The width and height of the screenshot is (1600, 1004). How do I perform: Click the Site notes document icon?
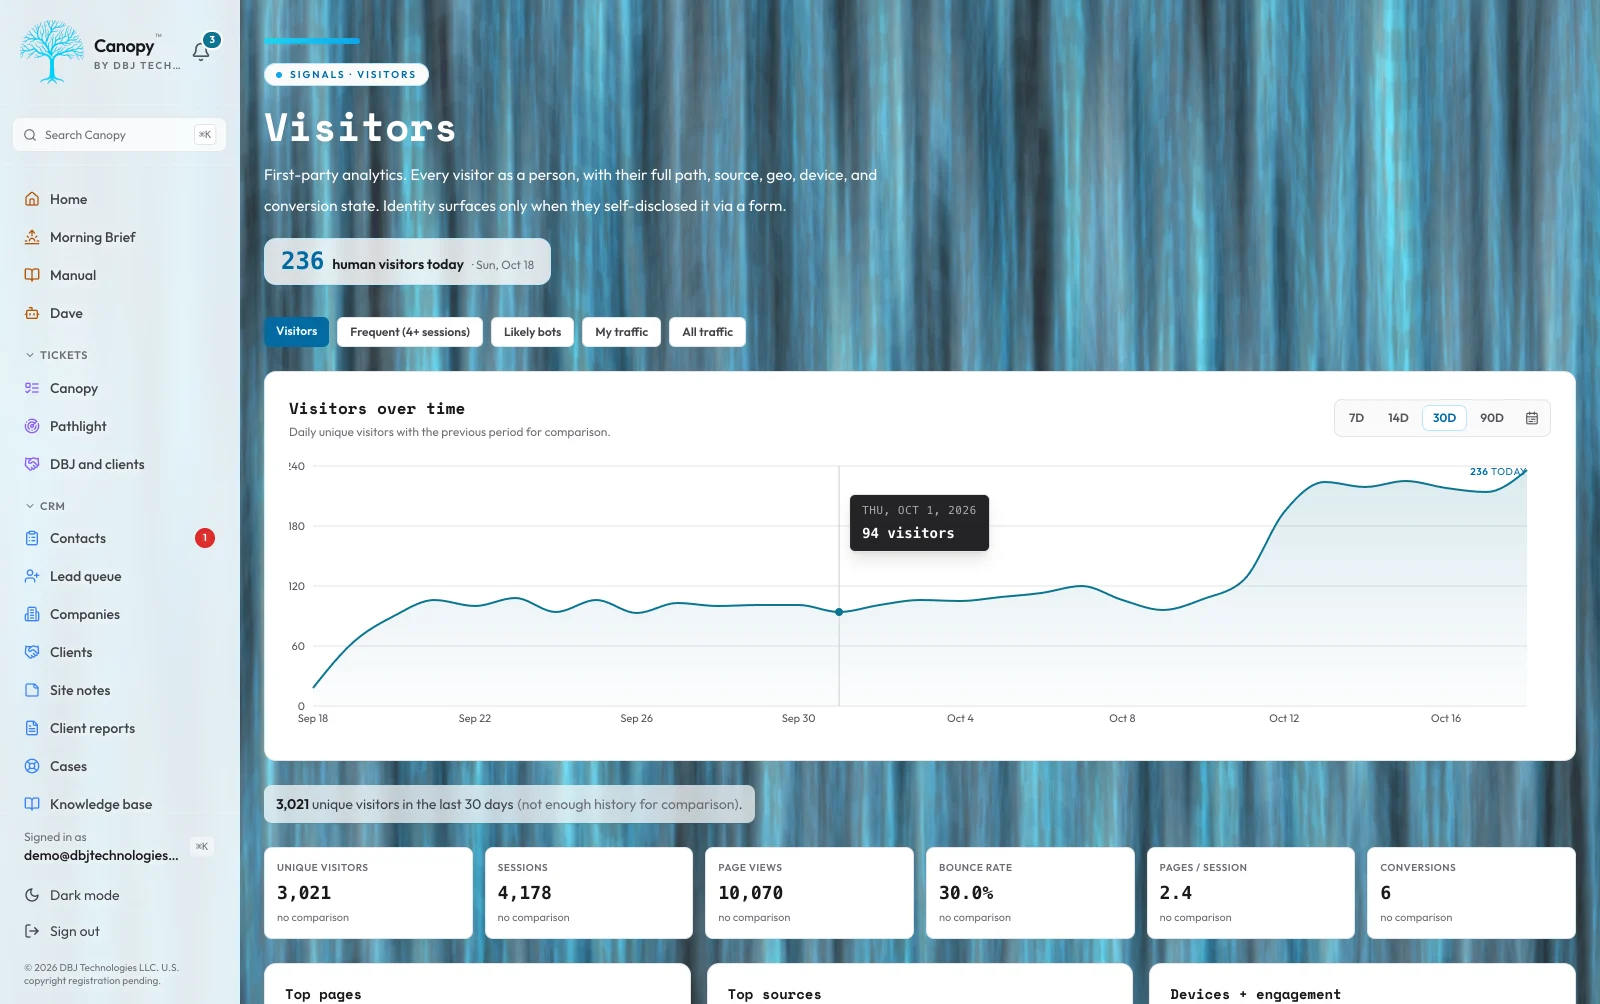[x=32, y=690]
